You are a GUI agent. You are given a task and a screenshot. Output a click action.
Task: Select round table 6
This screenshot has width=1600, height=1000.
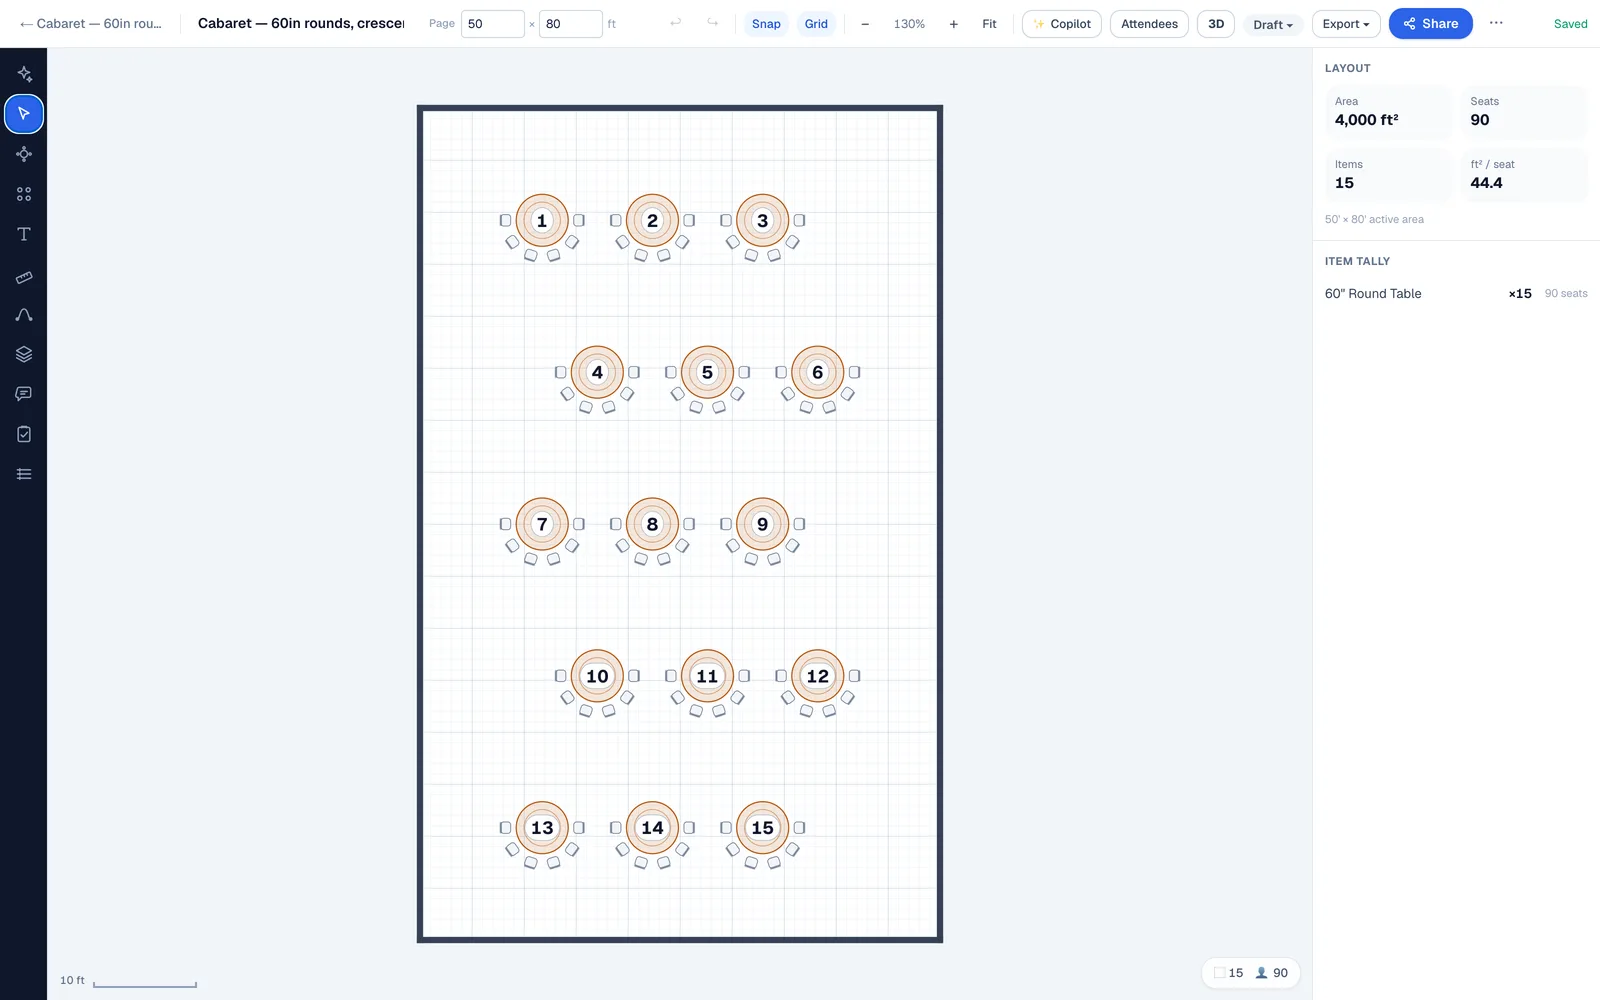pos(818,372)
